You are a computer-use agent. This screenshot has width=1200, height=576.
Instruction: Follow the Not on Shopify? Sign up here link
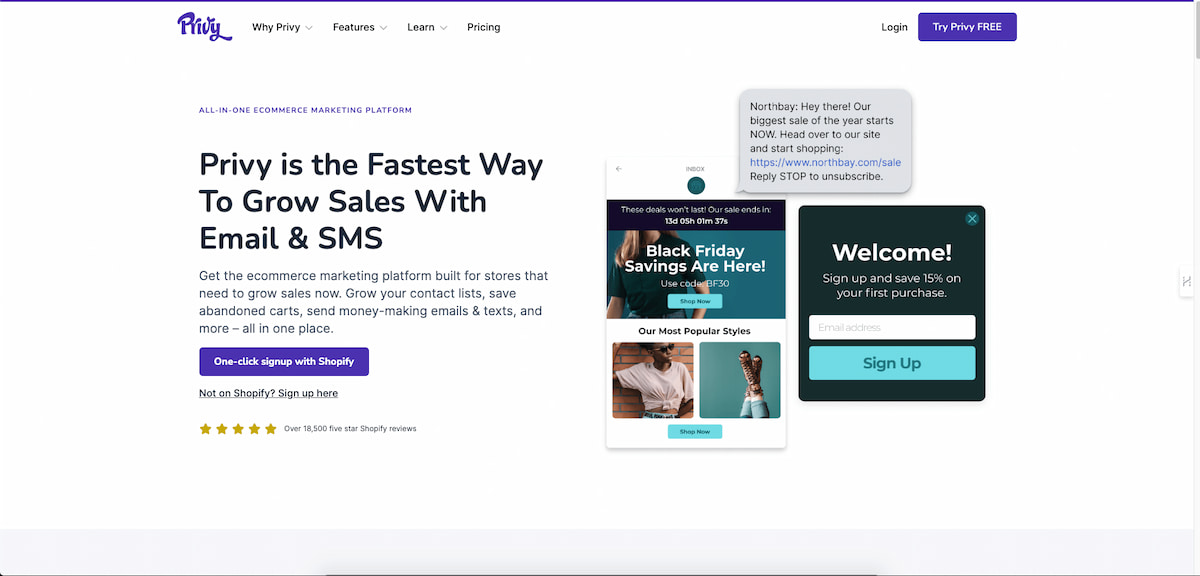point(268,394)
